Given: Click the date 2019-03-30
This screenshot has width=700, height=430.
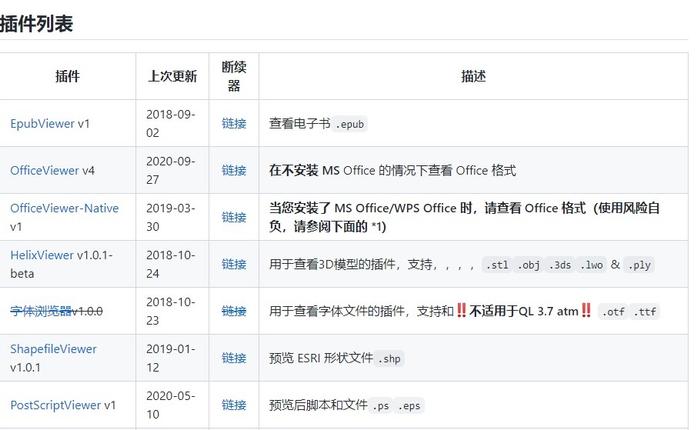Looking at the screenshot, I should click(x=171, y=217).
